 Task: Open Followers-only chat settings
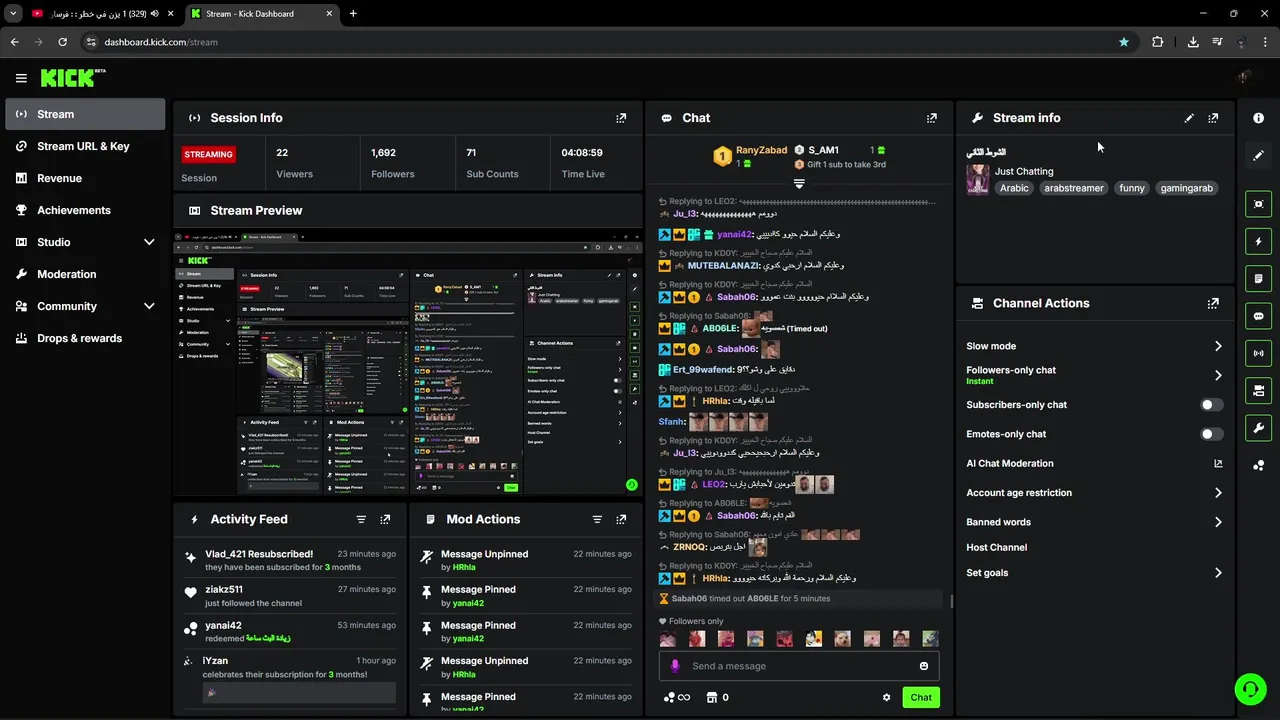pos(1095,375)
